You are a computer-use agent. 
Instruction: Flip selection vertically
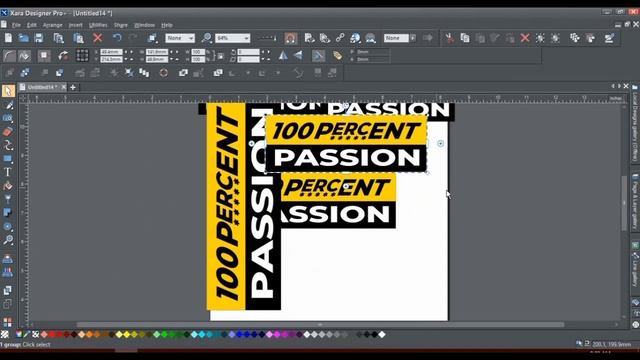coord(298,55)
